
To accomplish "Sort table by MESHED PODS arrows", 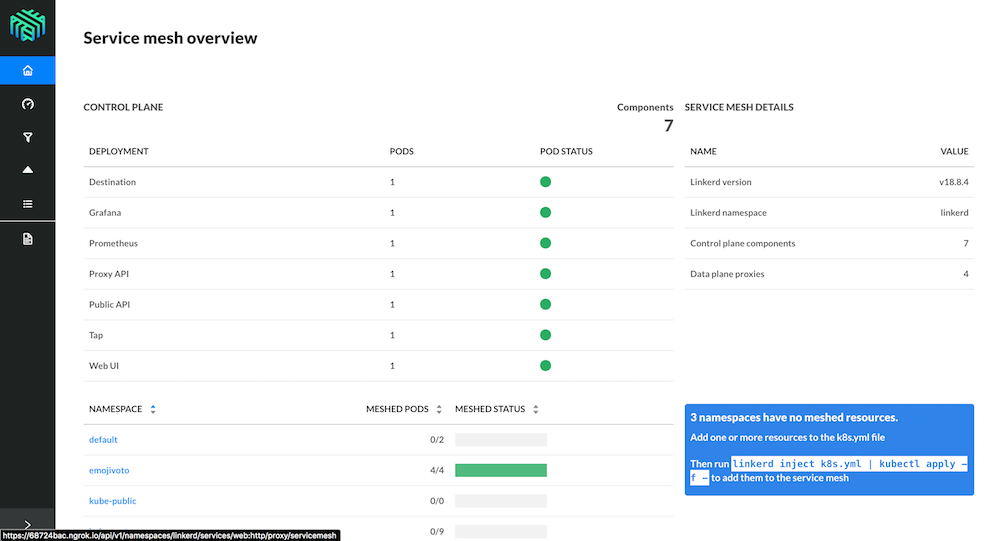I will coord(439,409).
